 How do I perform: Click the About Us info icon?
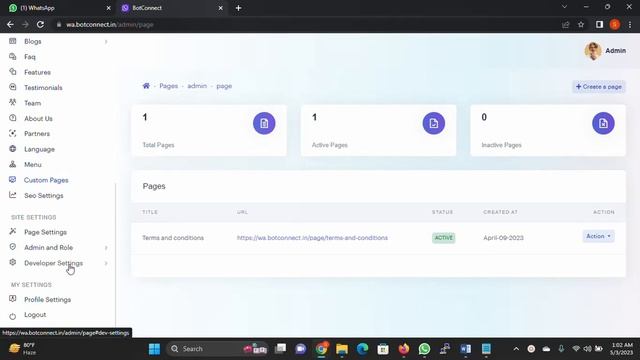(x=13, y=118)
